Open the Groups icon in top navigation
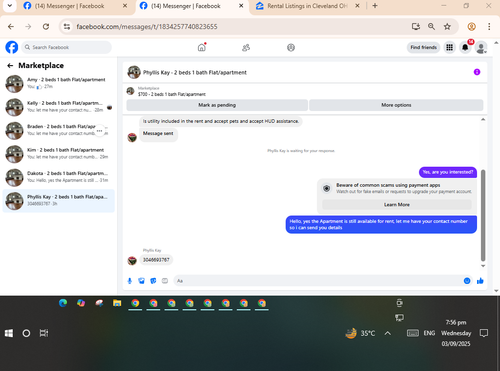 coord(291,48)
